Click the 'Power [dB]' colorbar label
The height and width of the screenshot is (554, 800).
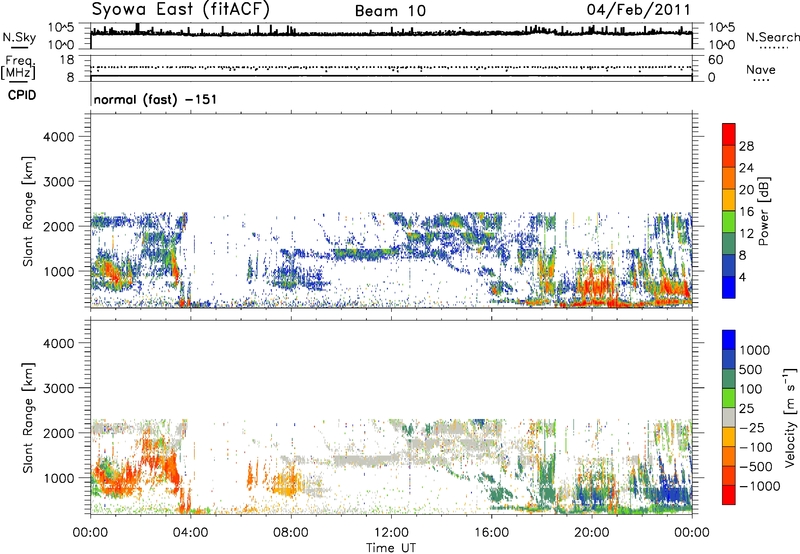(x=764, y=211)
